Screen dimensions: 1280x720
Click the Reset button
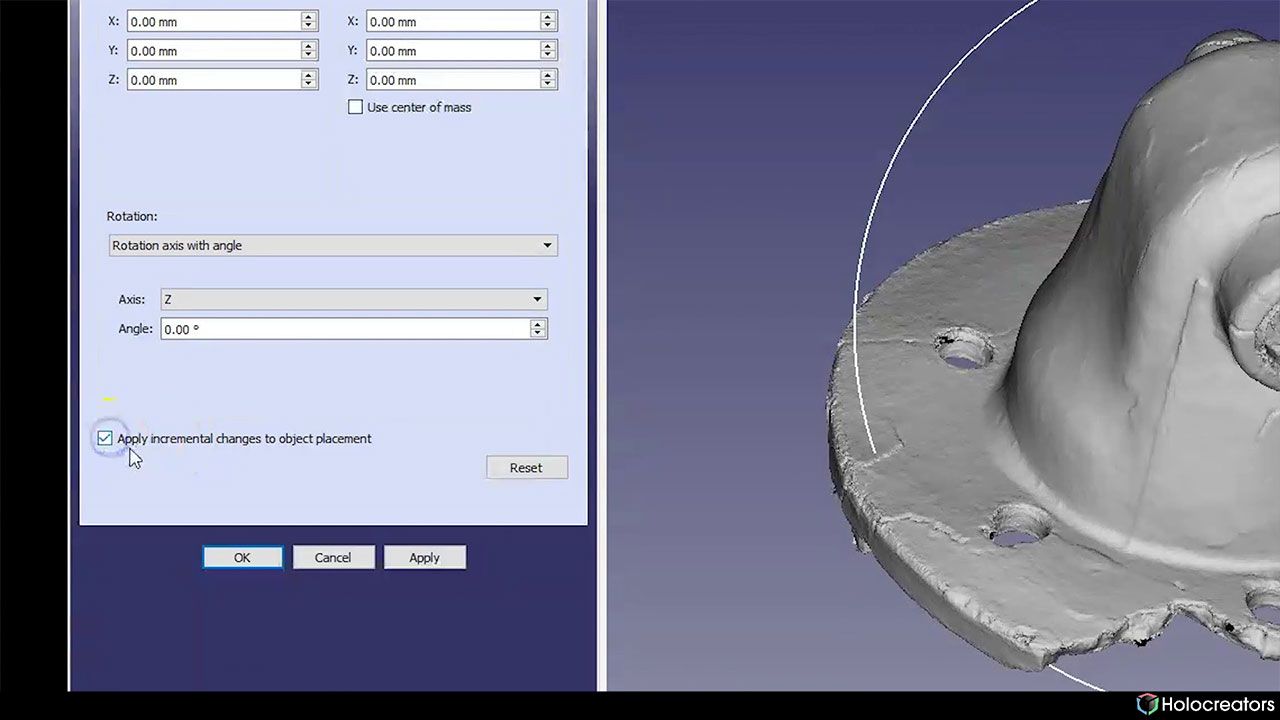click(526, 467)
